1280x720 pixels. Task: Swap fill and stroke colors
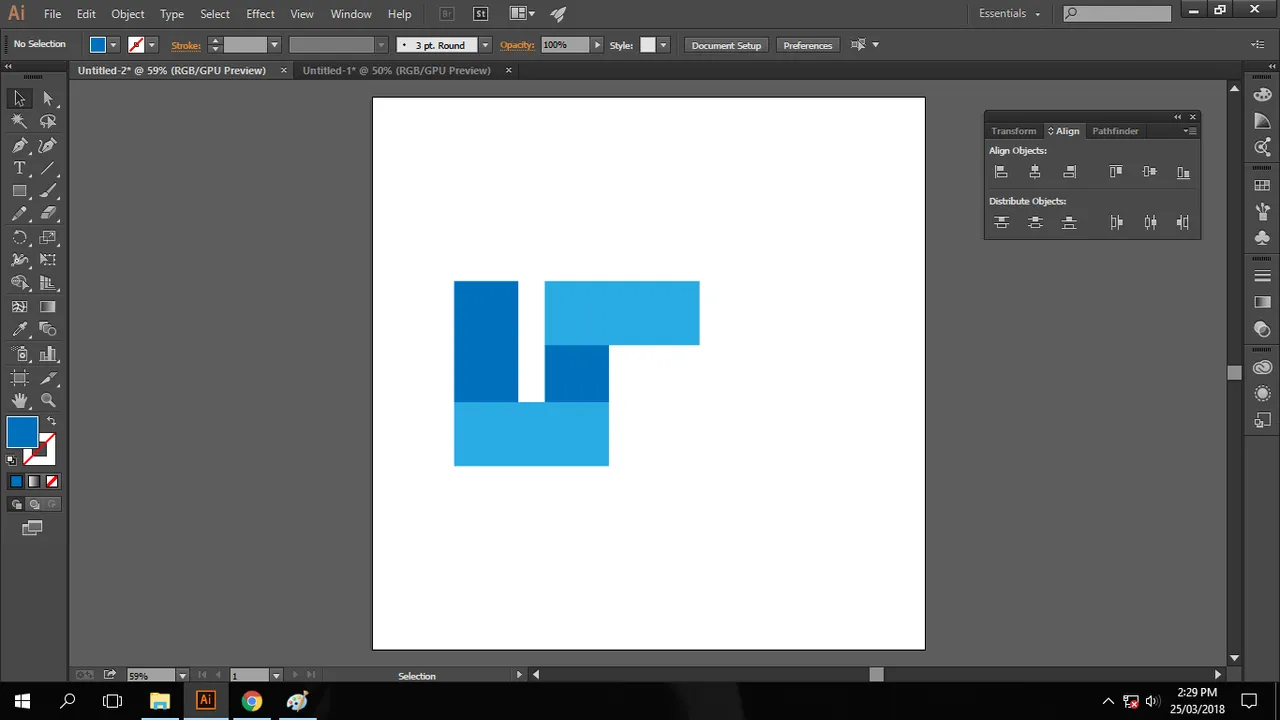pos(51,421)
